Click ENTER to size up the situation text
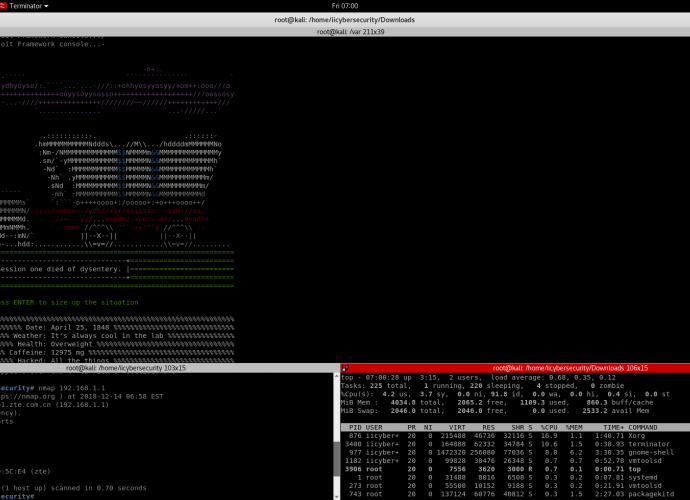The width and height of the screenshot is (690, 500). click(69, 302)
